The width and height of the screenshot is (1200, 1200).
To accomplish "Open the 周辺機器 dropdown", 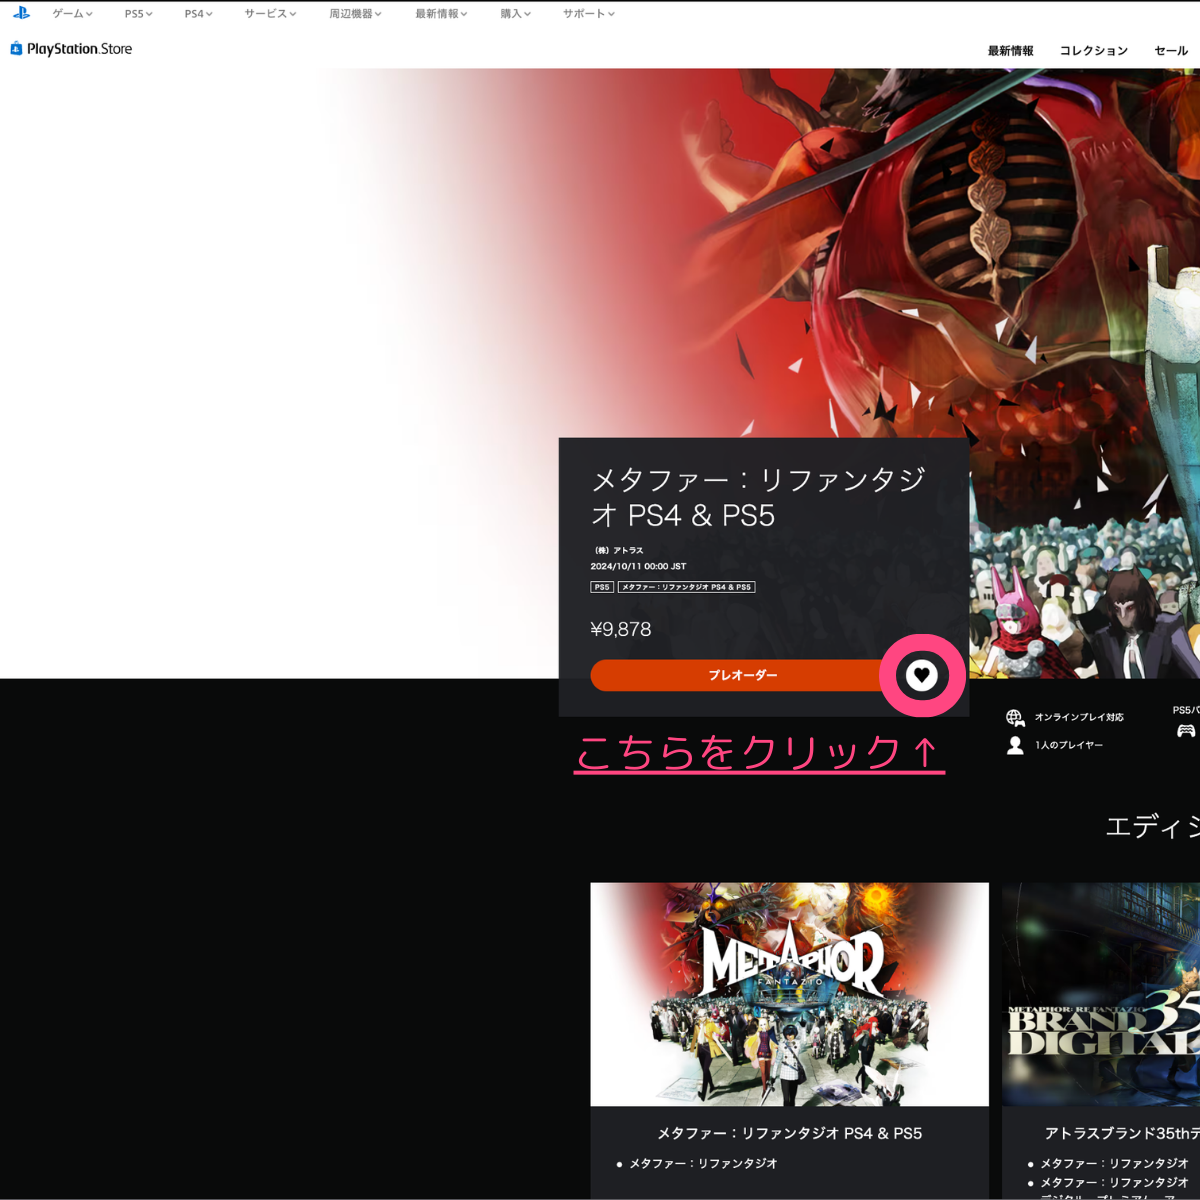I will [355, 14].
